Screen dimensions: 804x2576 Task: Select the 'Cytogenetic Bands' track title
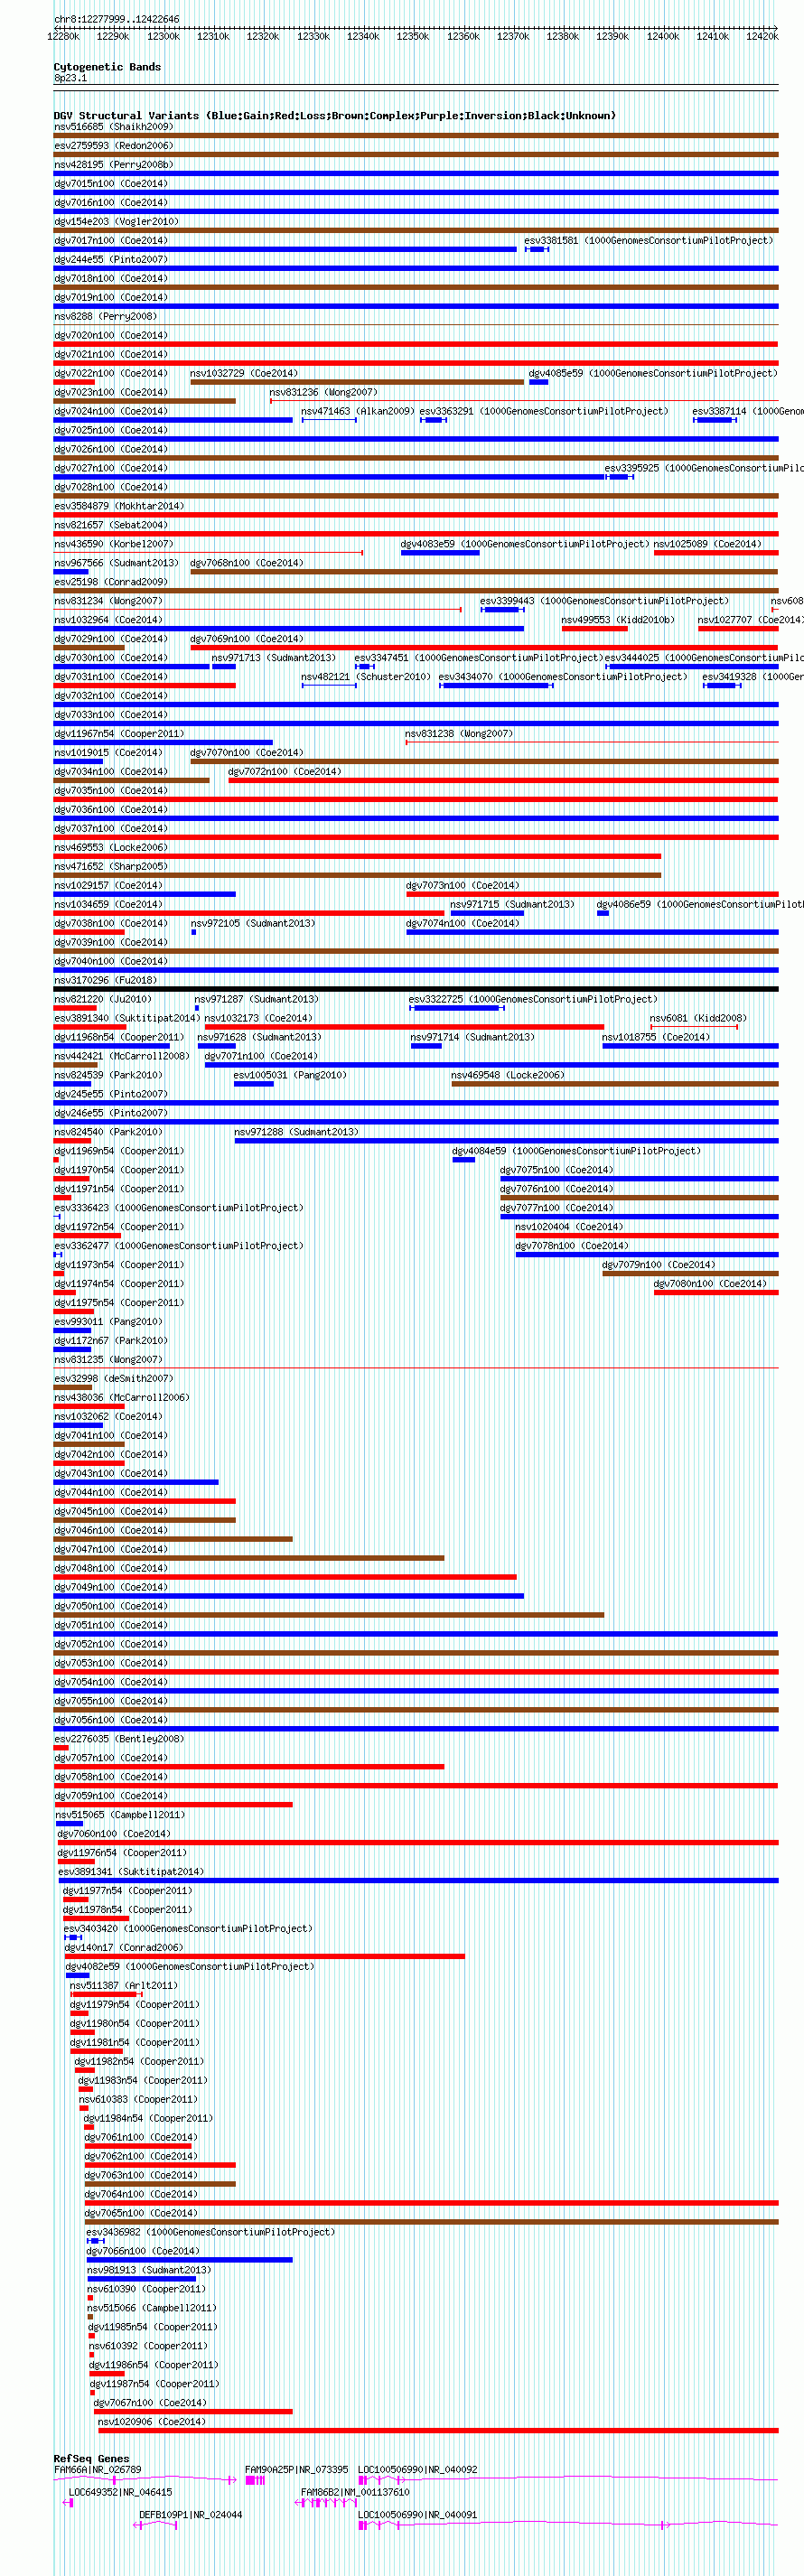tap(107, 67)
